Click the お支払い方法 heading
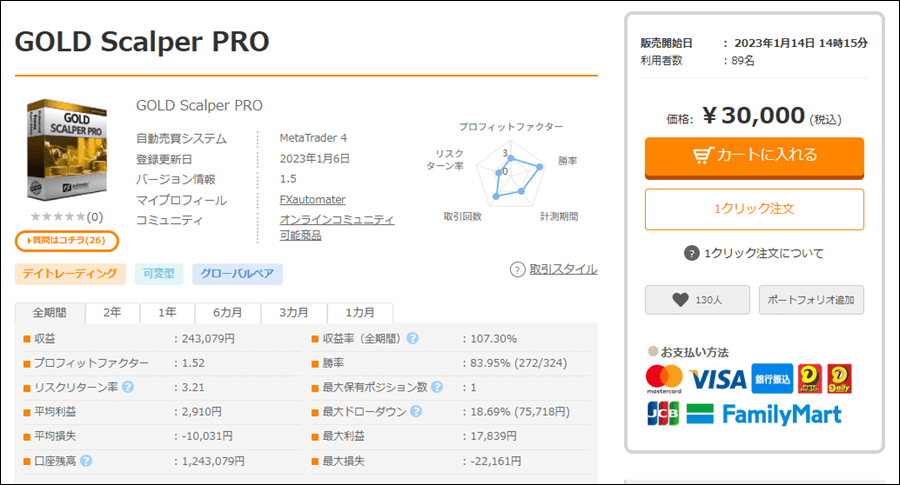The image size is (900, 485). [x=694, y=352]
